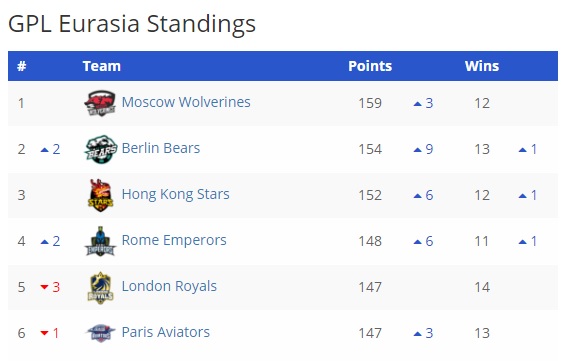Open the London Royals team link
565x361 pixels.
click(169, 286)
